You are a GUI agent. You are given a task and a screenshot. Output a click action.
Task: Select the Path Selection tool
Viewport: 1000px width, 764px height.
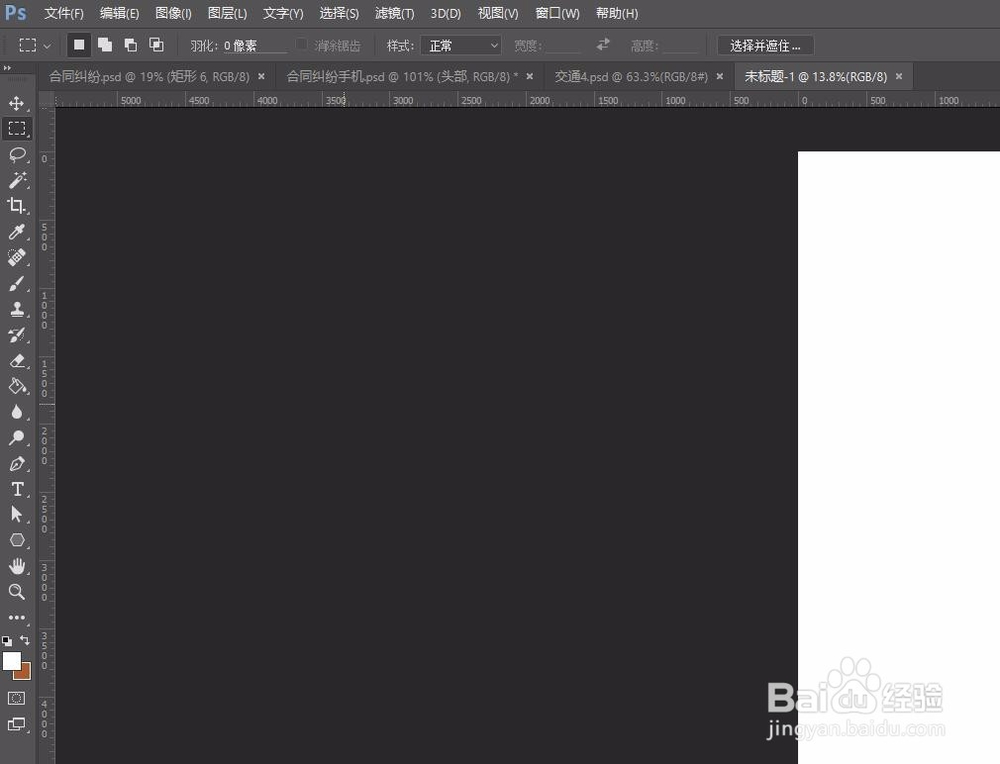[17, 515]
